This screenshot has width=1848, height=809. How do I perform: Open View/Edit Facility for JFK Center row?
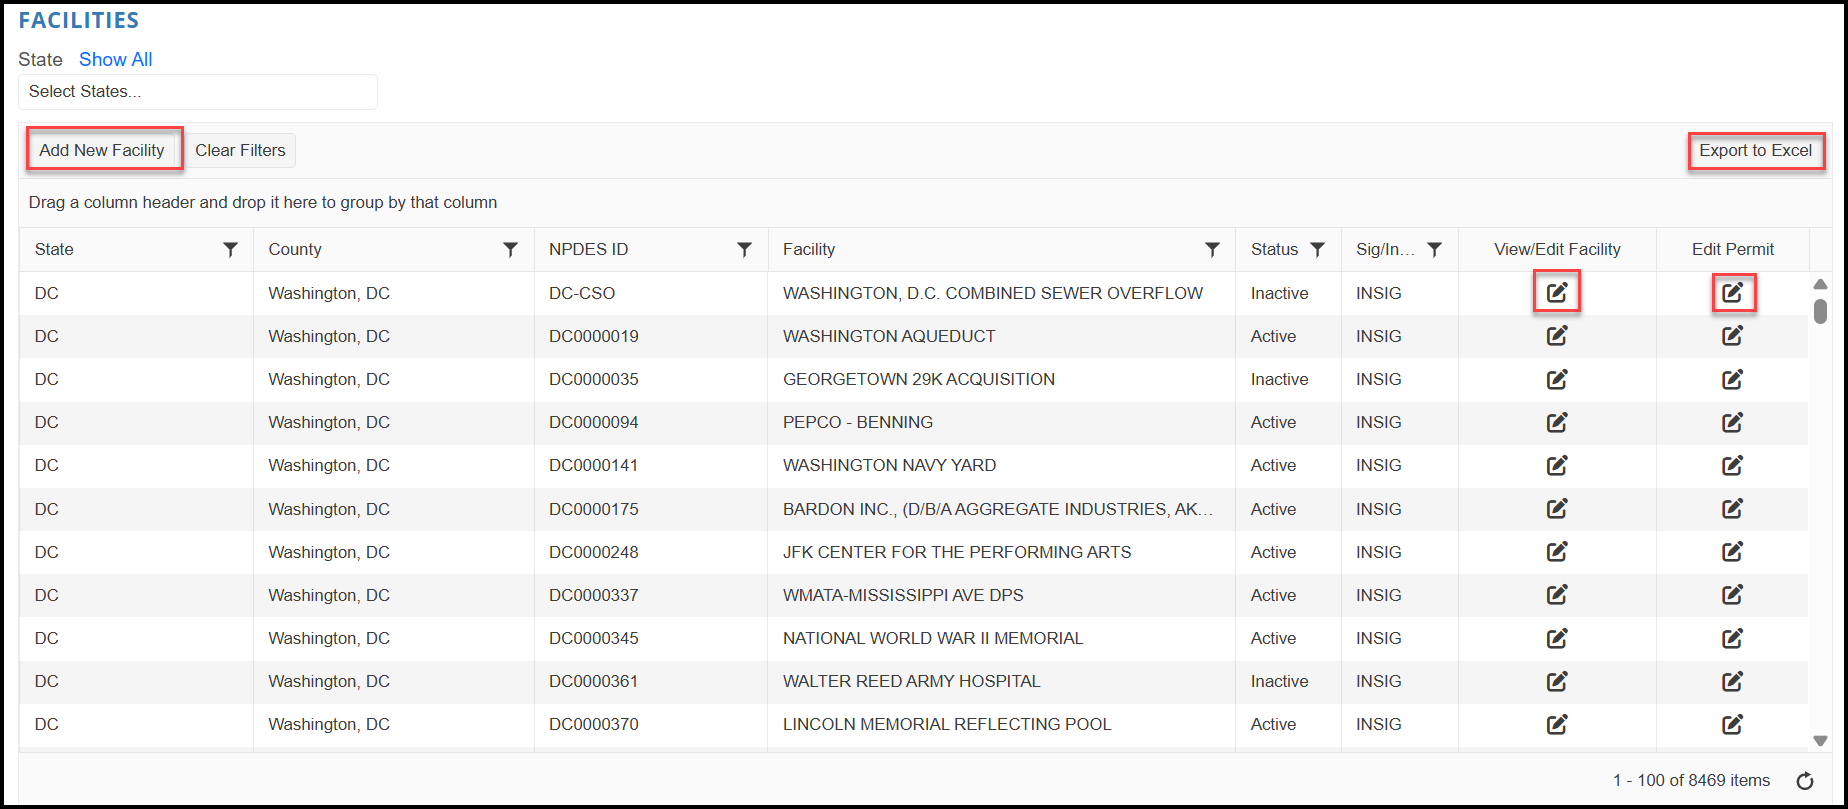[x=1557, y=552]
